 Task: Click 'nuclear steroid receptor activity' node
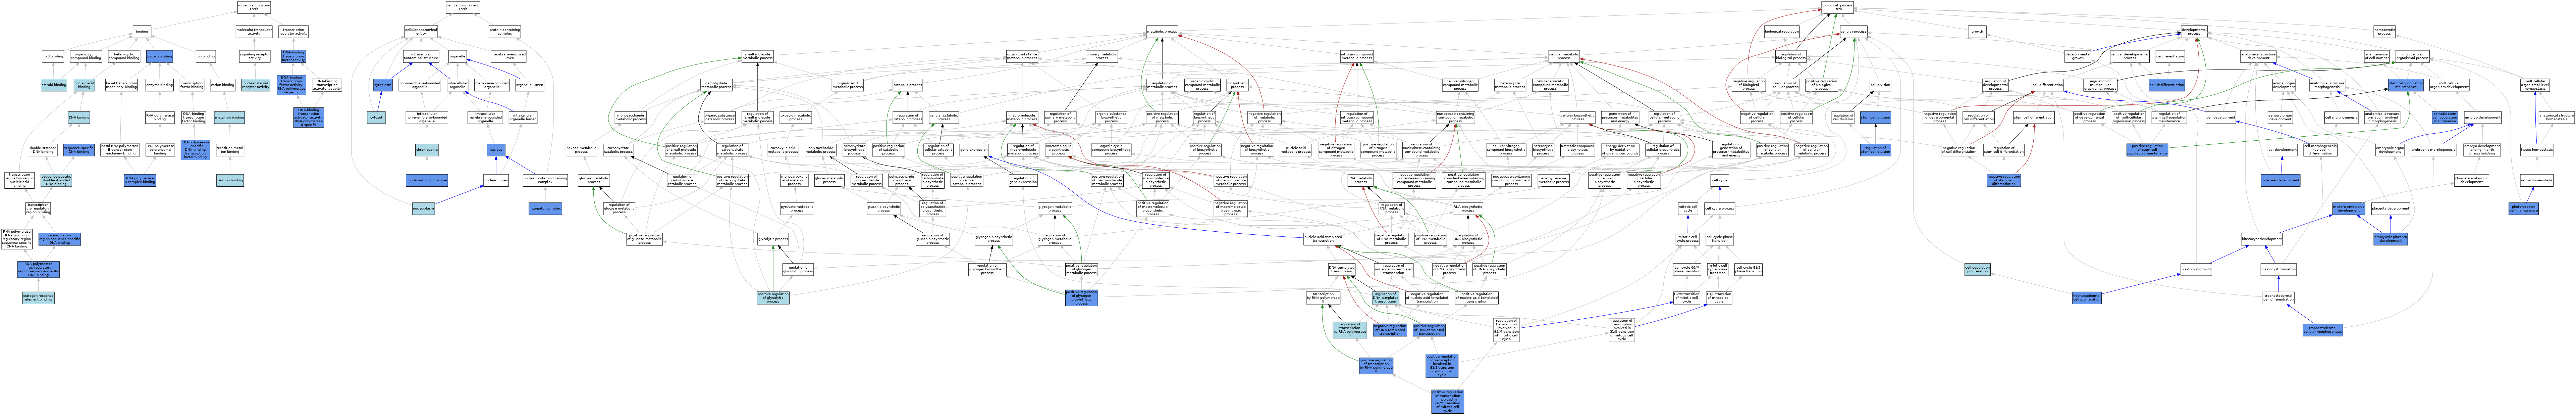pos(256,85)
